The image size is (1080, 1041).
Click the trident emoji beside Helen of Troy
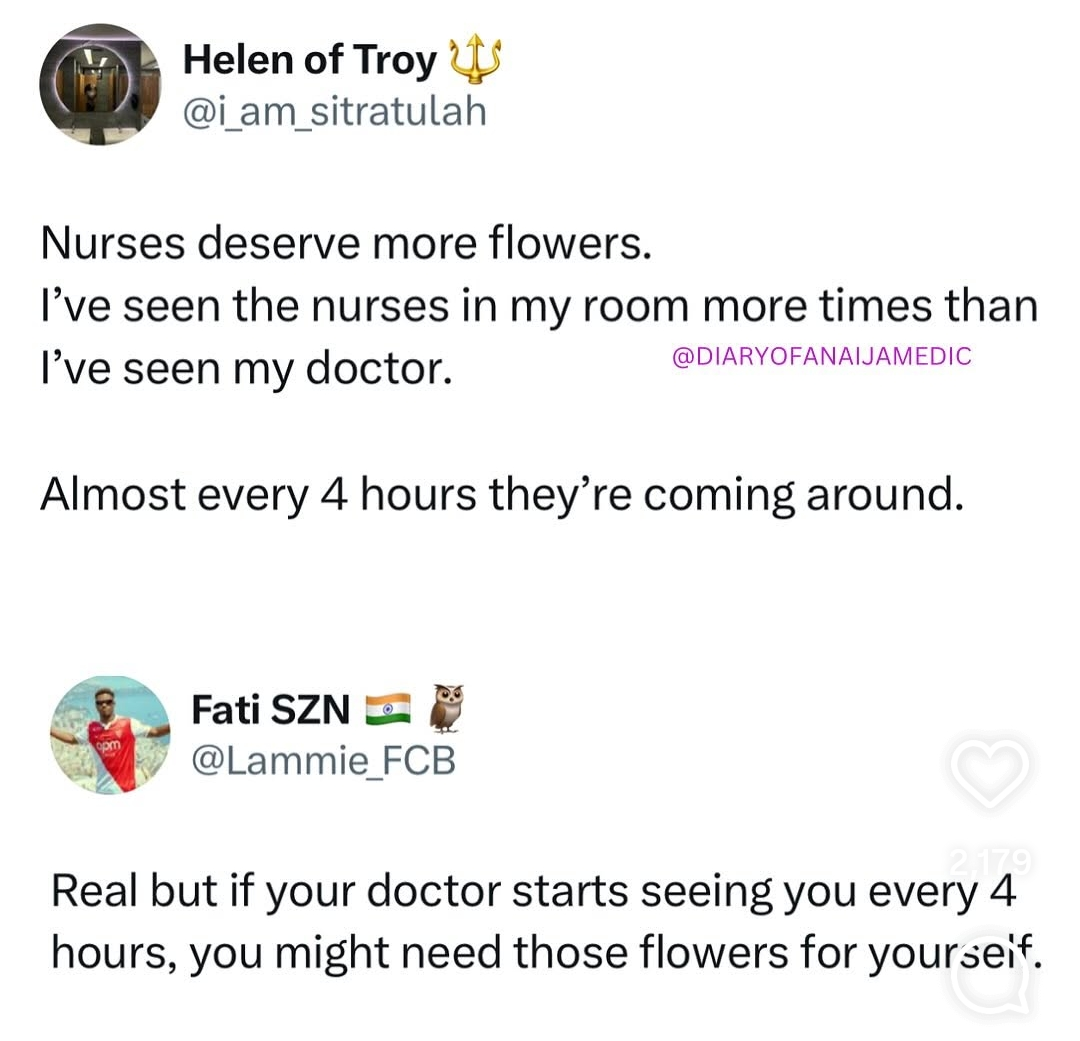(475, 60)
